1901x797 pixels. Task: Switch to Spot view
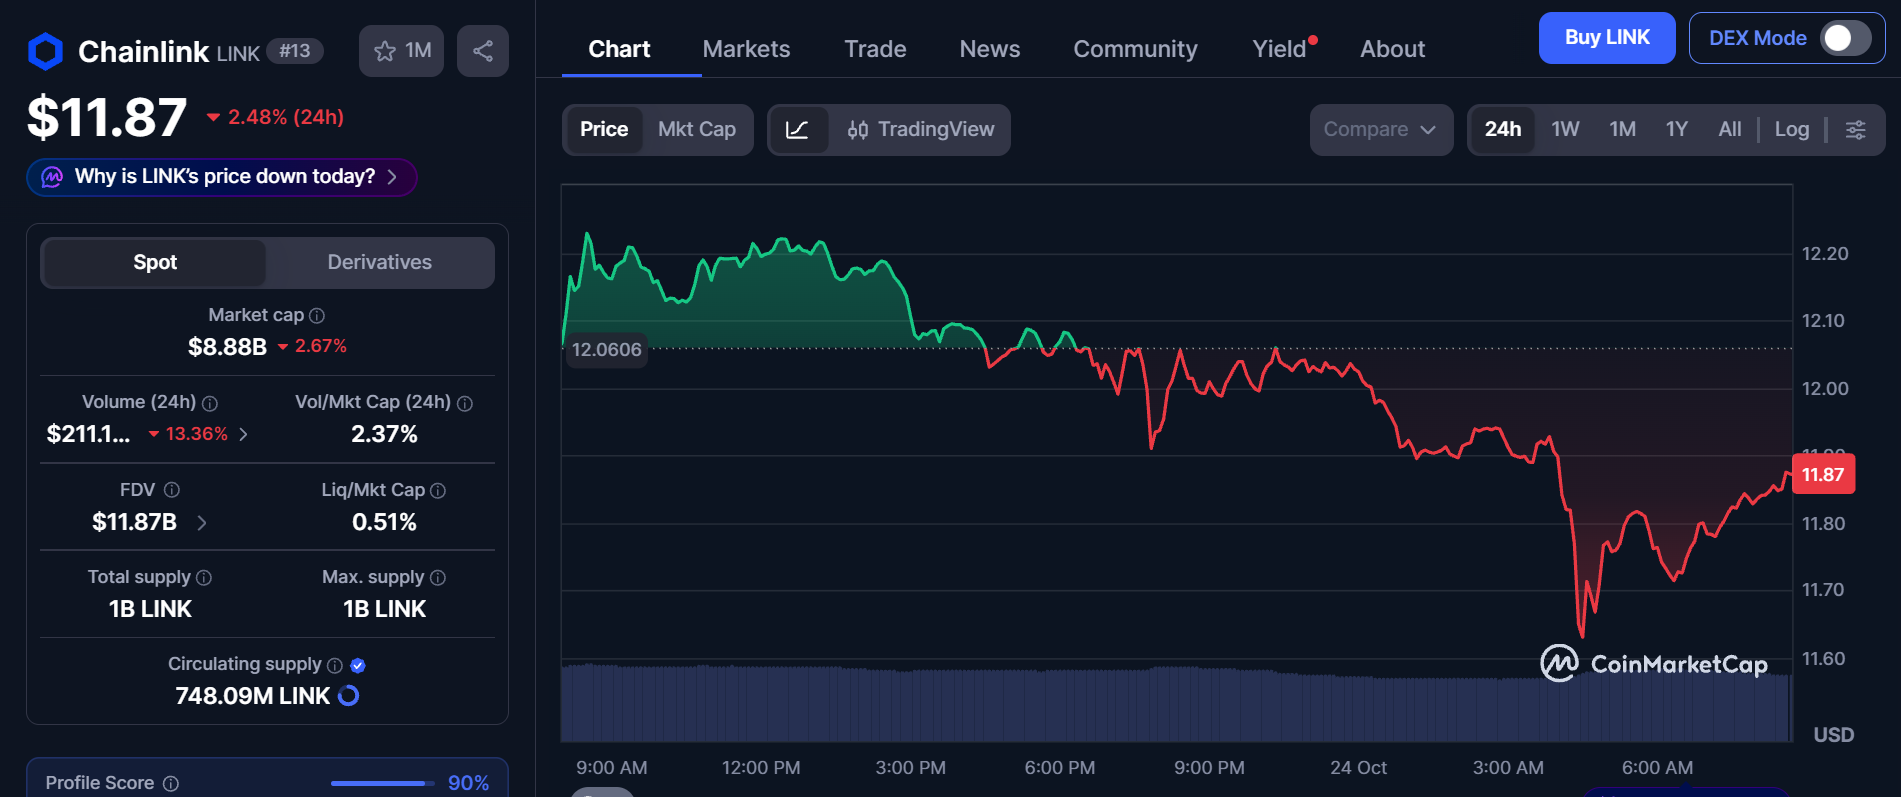coord(155,262)
